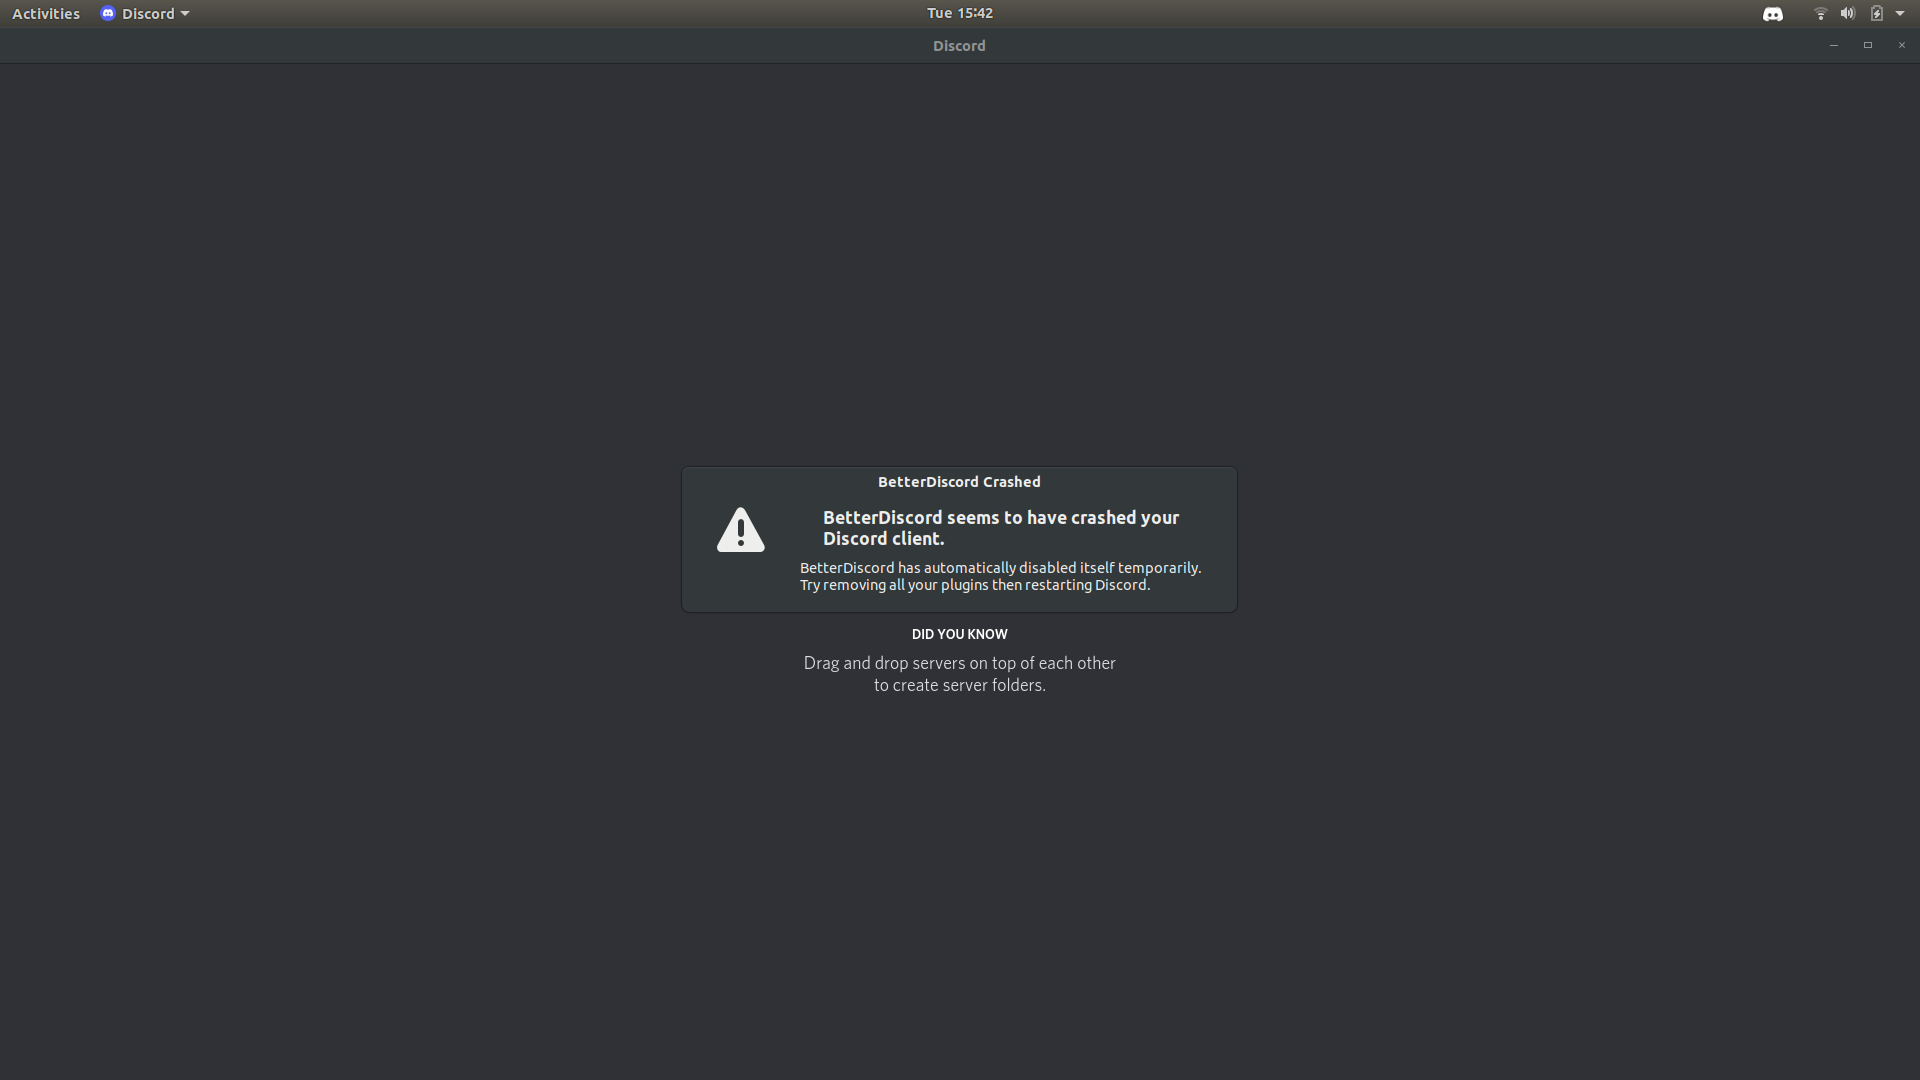Click the minimize window icon
The height and width of the screenshot is (1080, 1920).
tap(1834, 45)
